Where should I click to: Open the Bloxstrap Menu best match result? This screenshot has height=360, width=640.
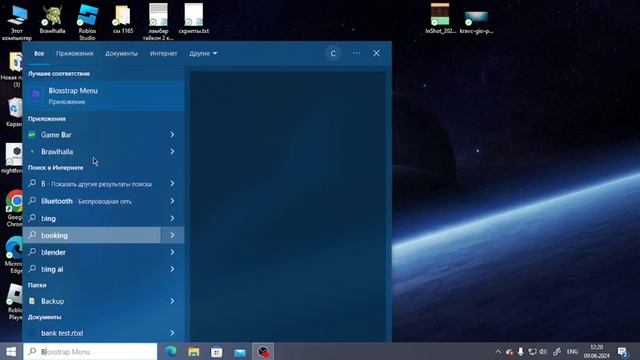(x=103, y=96)
